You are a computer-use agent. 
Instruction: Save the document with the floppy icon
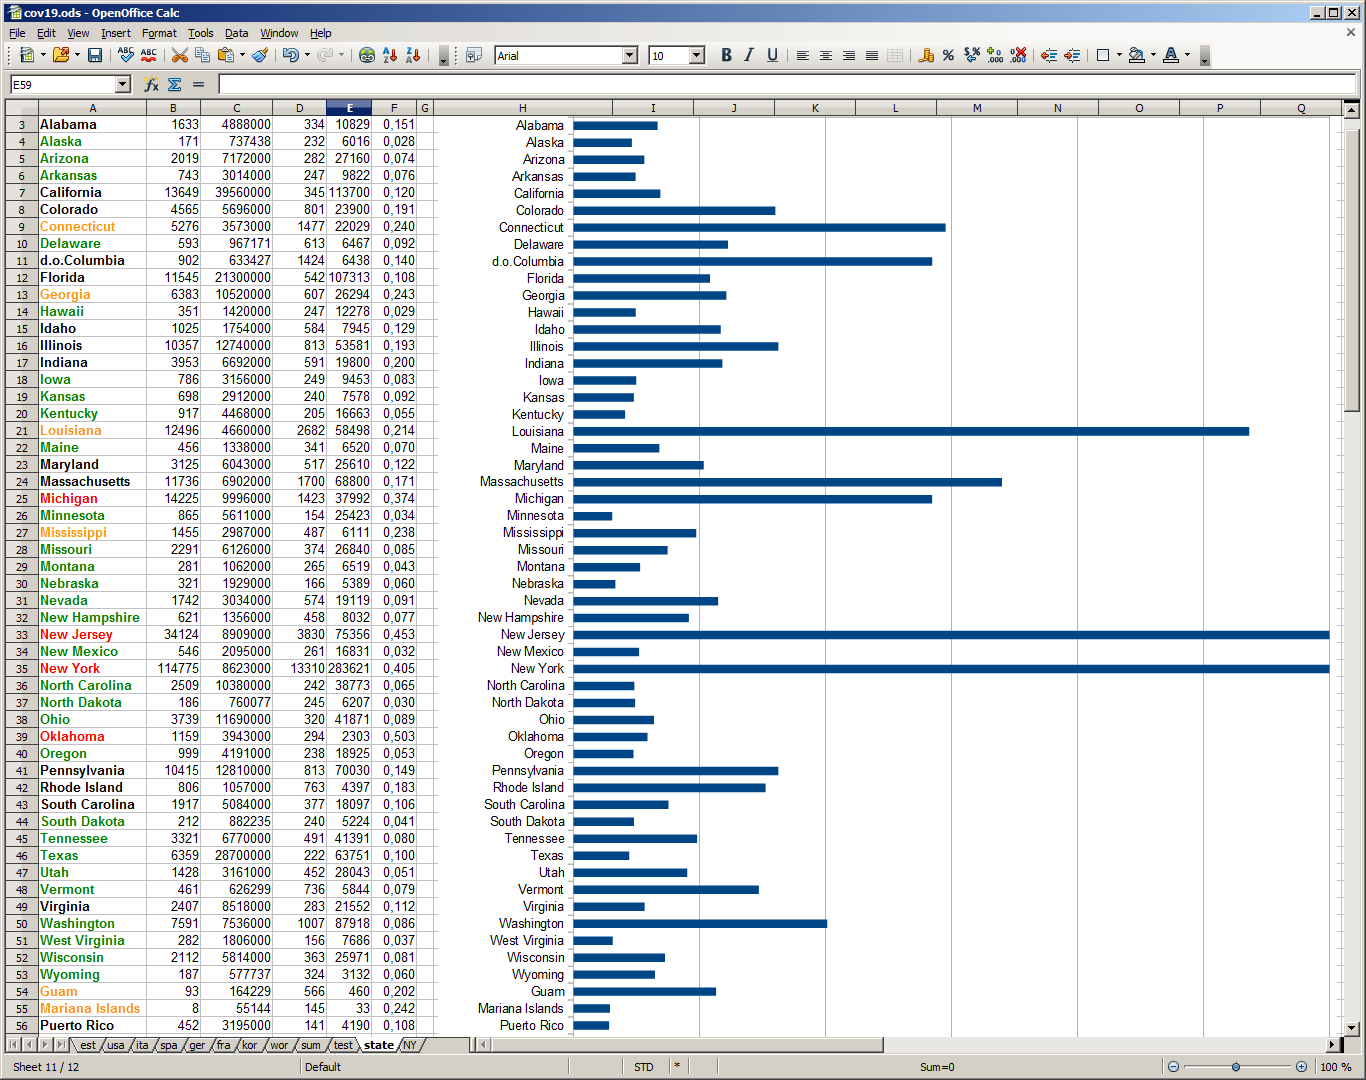pos(95,55)
